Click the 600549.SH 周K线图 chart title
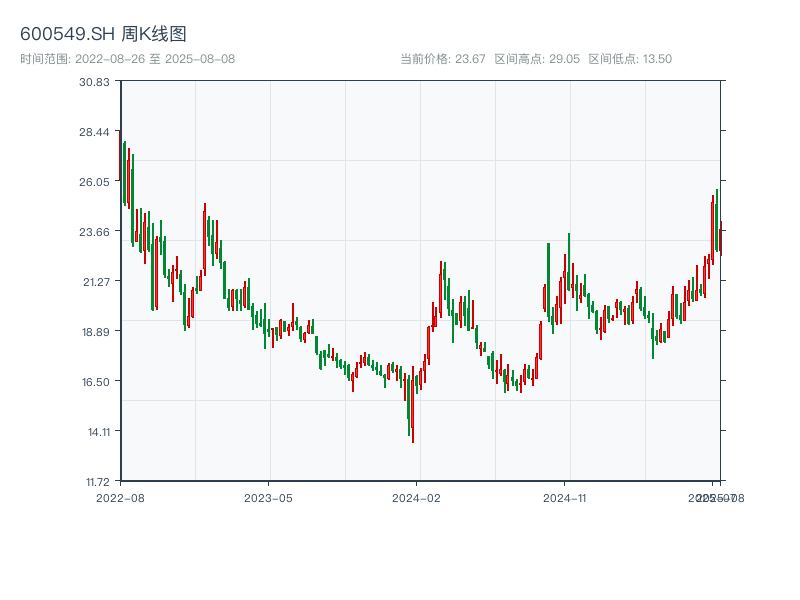 coord(103,35)
